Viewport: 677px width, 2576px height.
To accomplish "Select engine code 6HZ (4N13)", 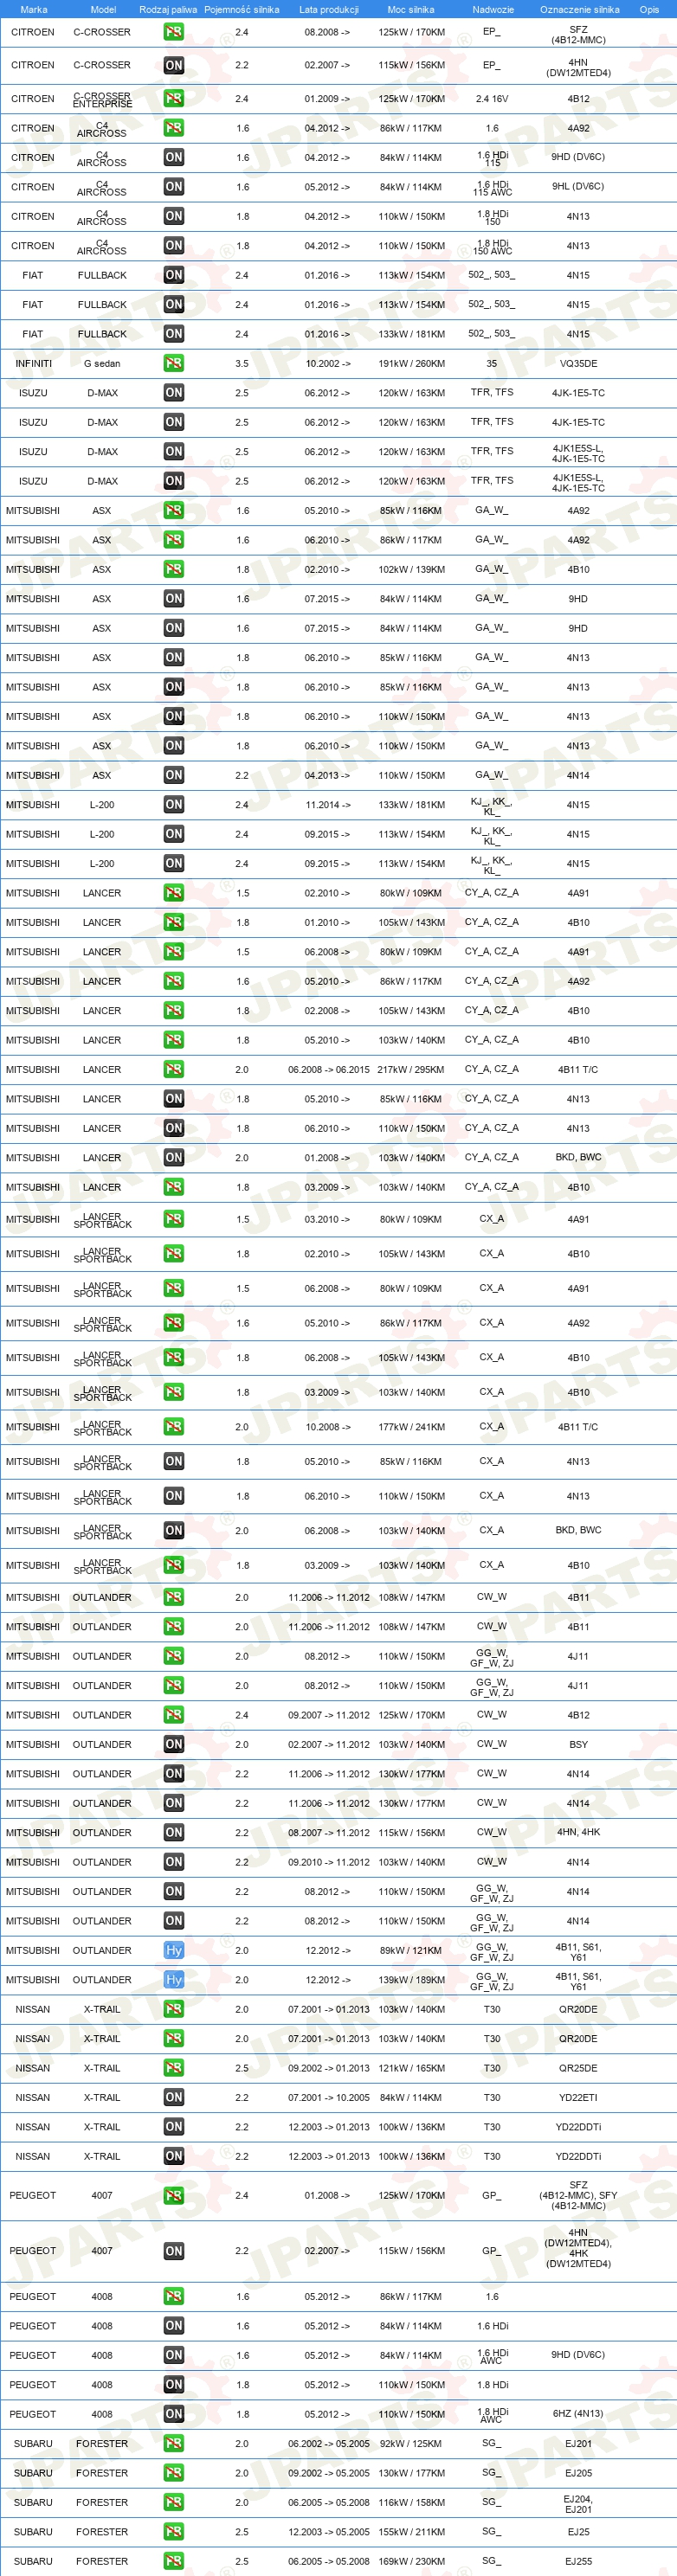I will (578, 2414).
